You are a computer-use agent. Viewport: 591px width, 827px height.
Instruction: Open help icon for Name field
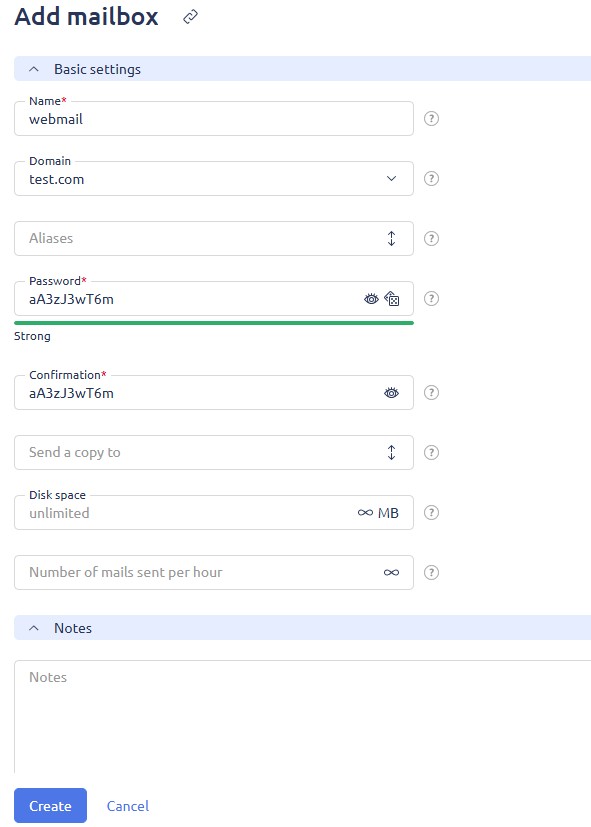pos(431,119)
